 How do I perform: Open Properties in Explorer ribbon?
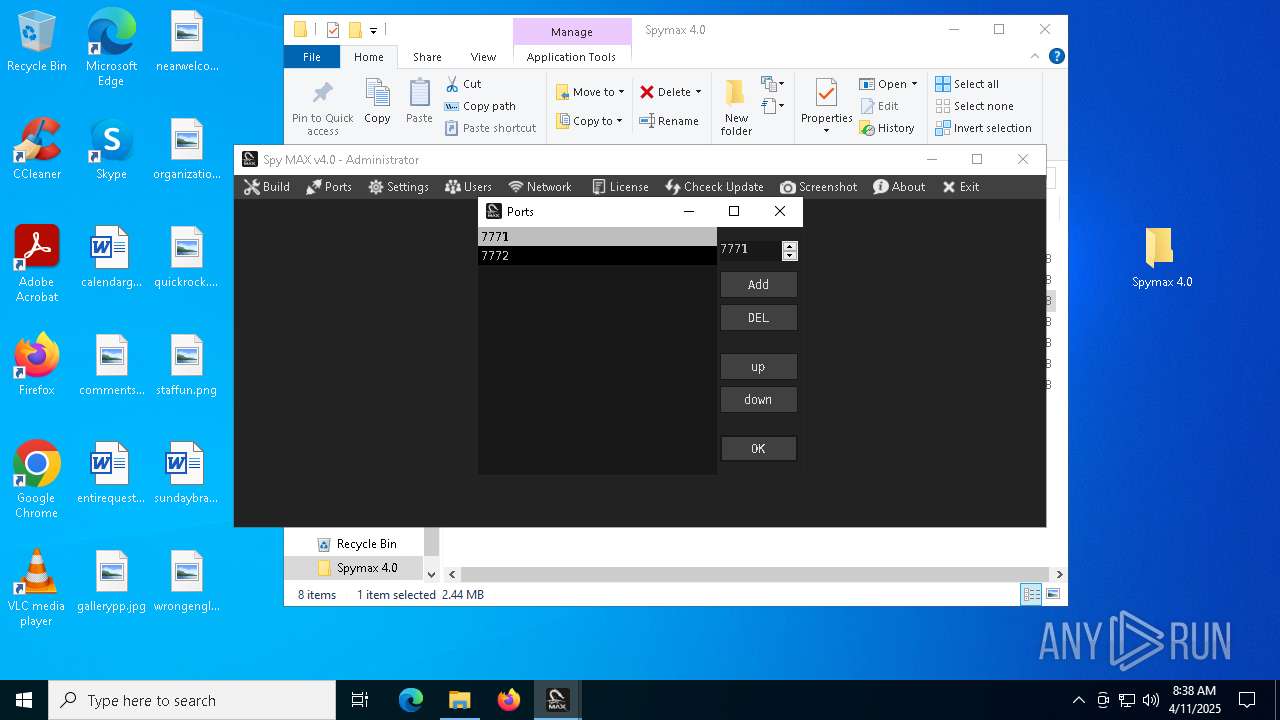pyautogui.click(x=826, y=105)
